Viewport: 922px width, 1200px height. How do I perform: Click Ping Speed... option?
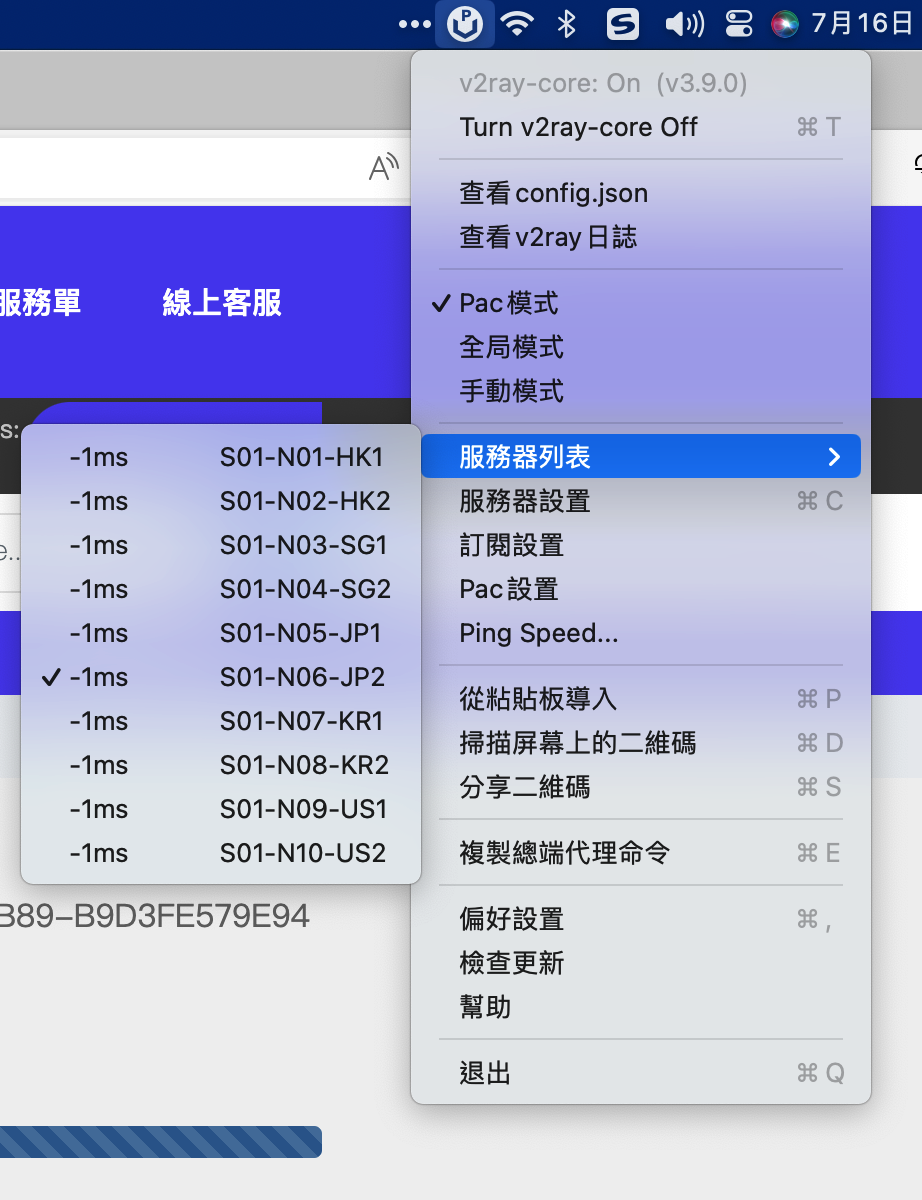pyautogui.click(x=538, y=633)
